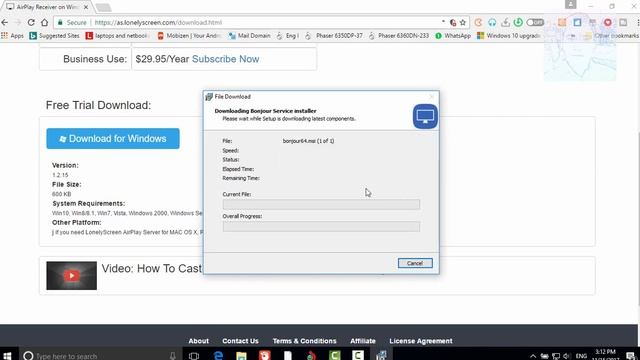640x360 pixels.
Task: Bookmark this page with the star icon
Action: (462, 22)
